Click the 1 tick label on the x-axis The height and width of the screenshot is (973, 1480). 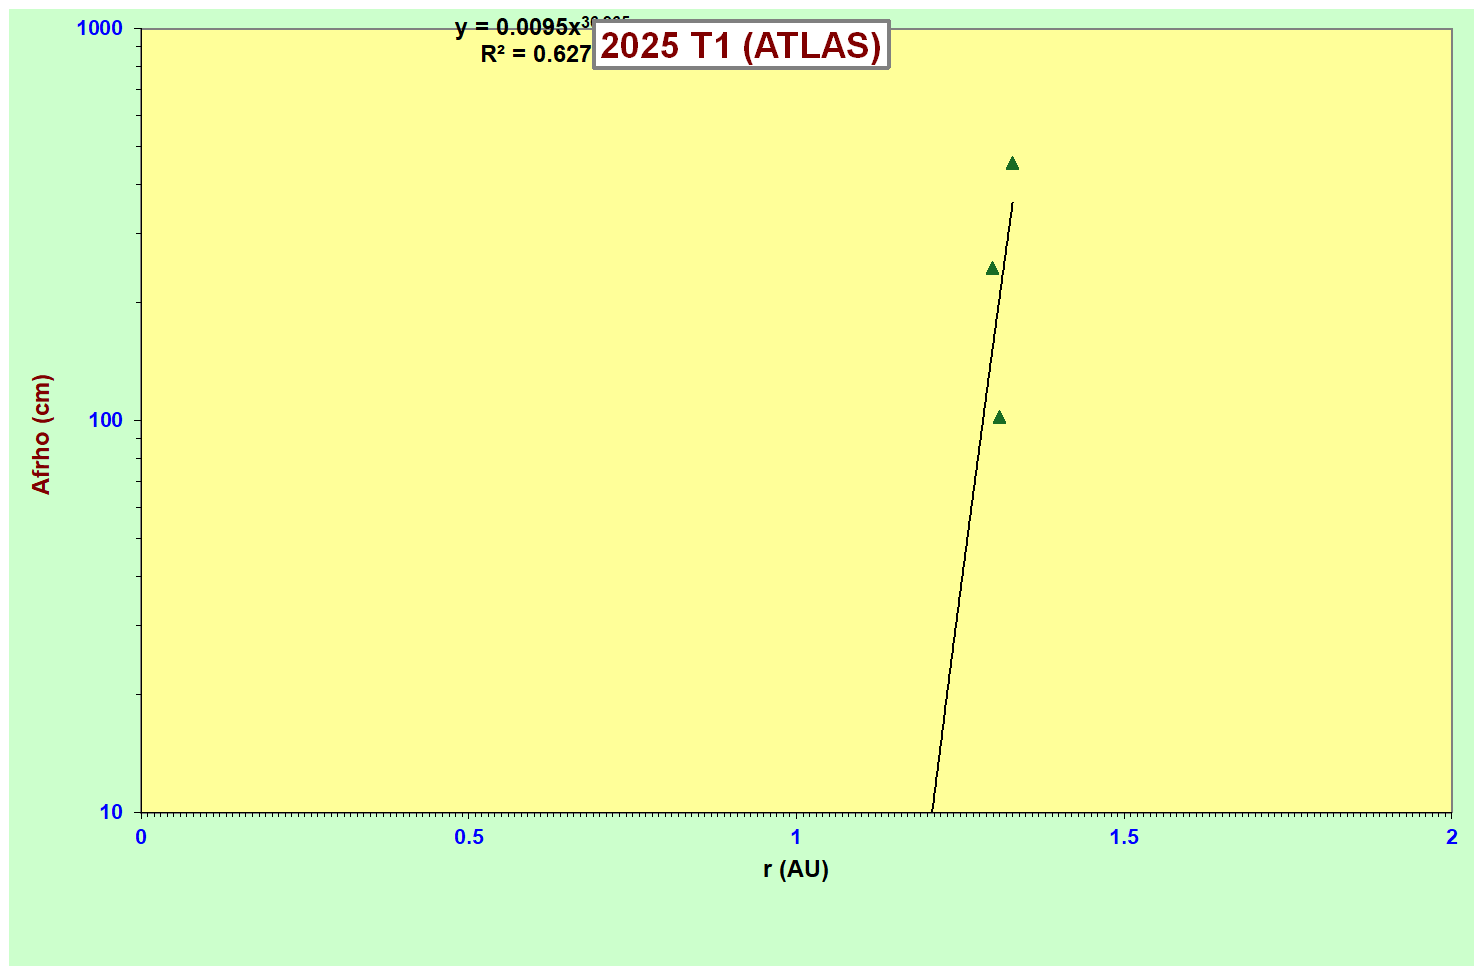[x=796, y=838]
